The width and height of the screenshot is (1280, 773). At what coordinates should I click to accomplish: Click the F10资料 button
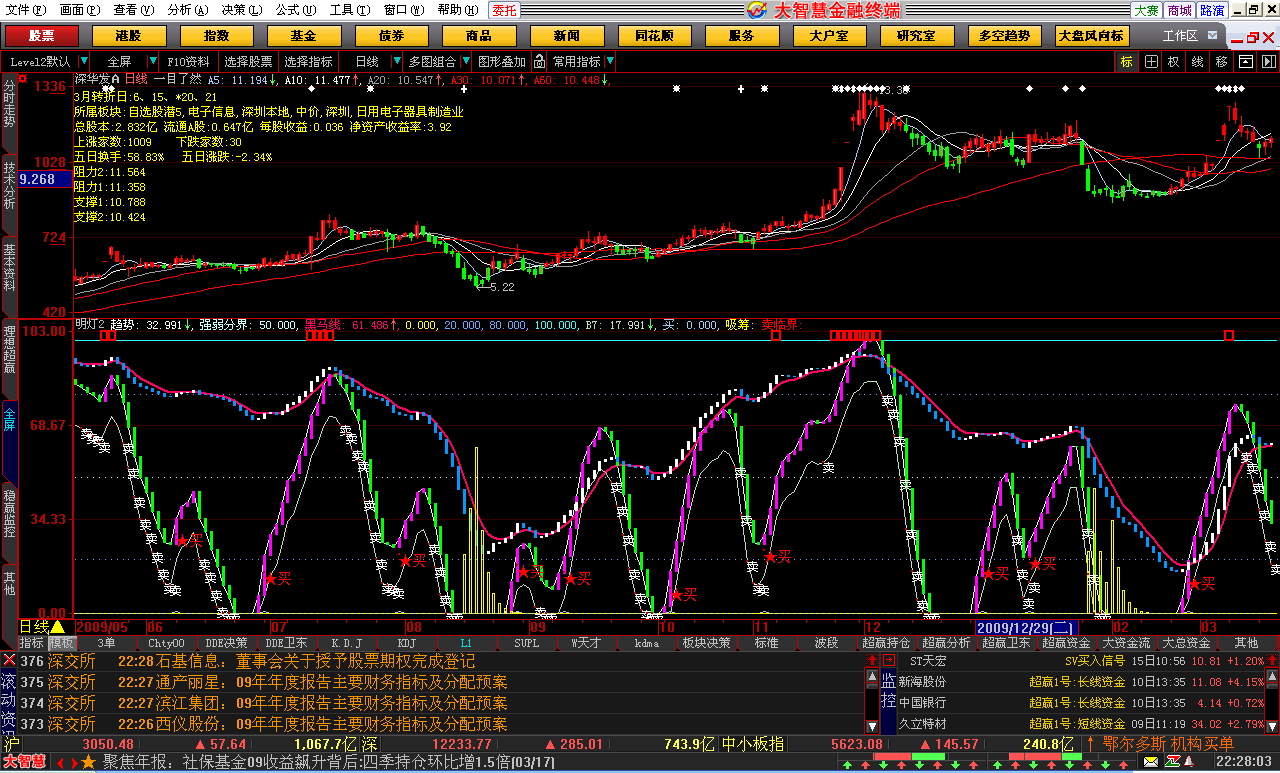[188, 61]
